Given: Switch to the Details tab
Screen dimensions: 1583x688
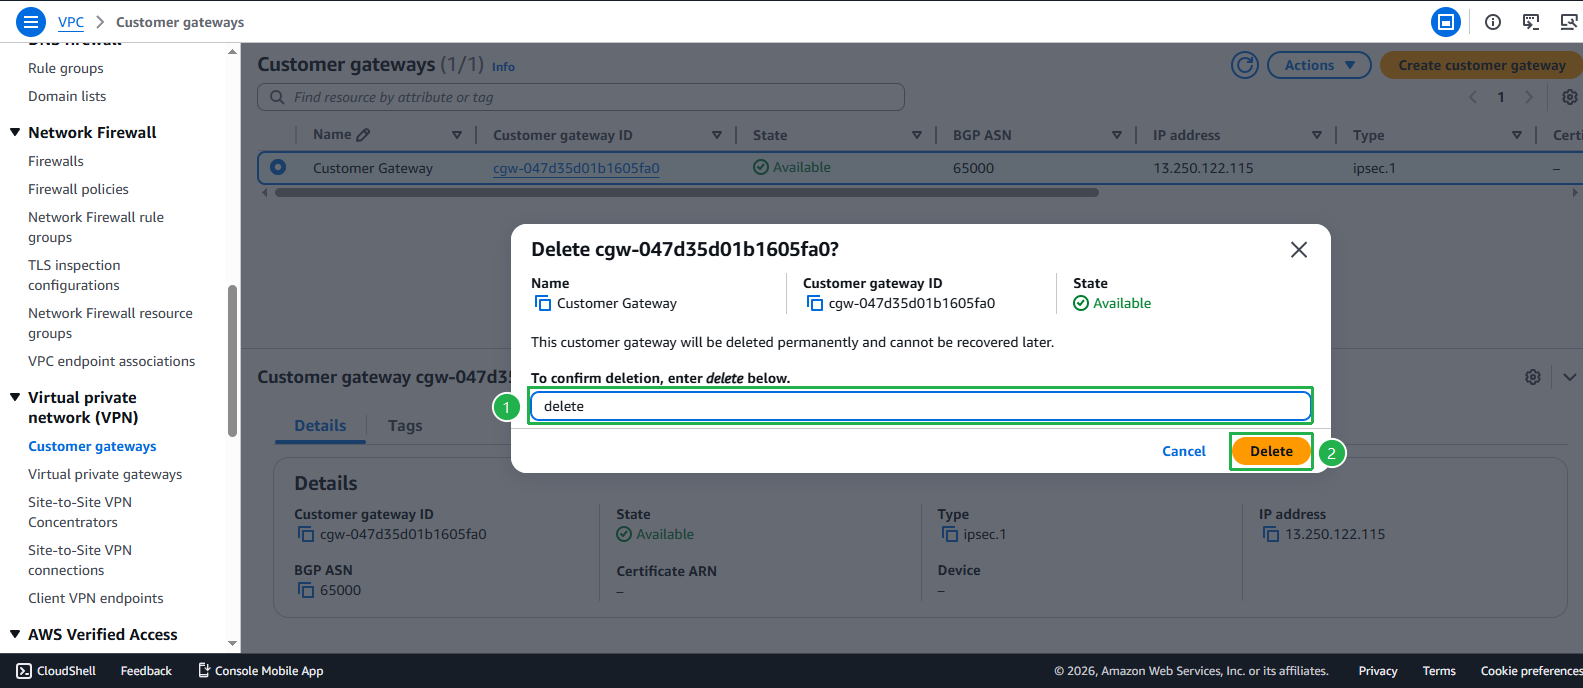Looking at the screenshot, I should [x=320, y=426].
